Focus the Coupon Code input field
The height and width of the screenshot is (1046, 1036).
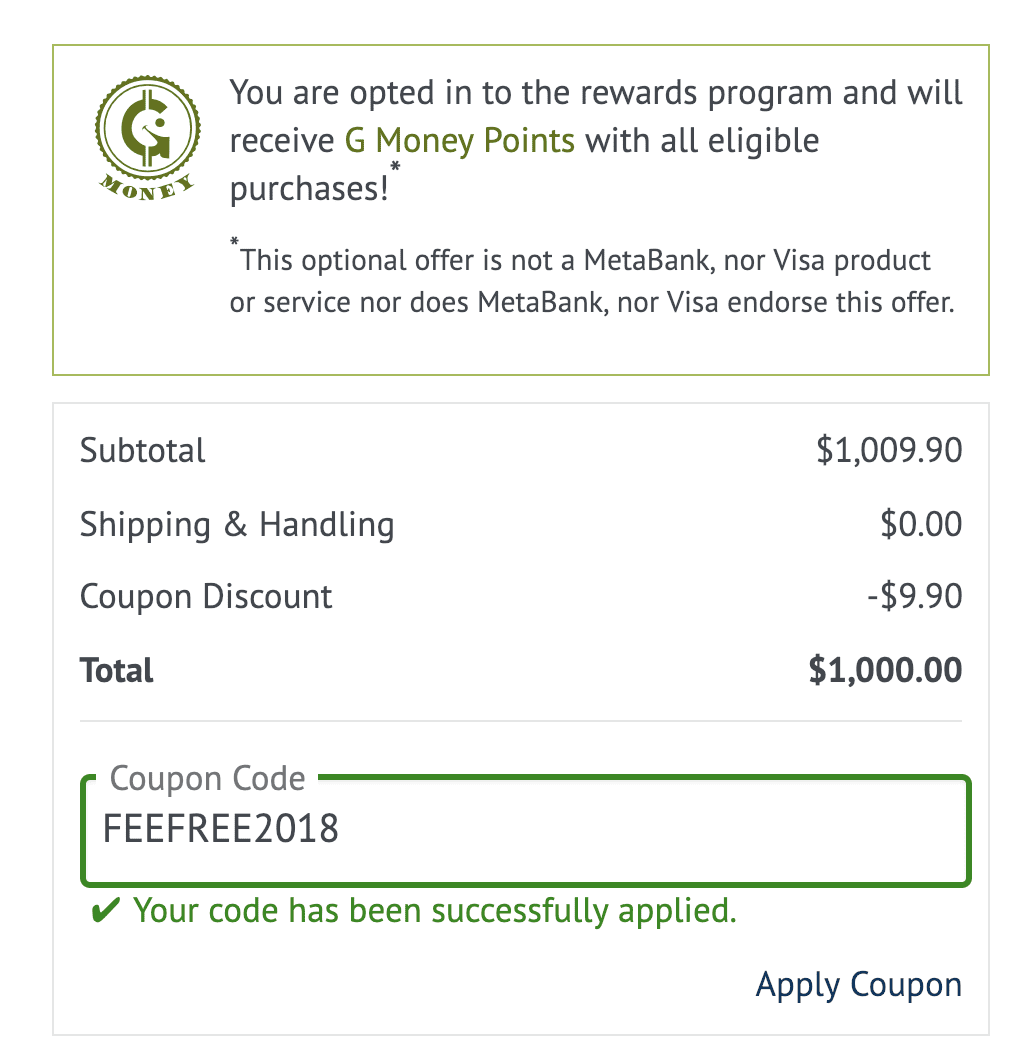tap(526, 831)
